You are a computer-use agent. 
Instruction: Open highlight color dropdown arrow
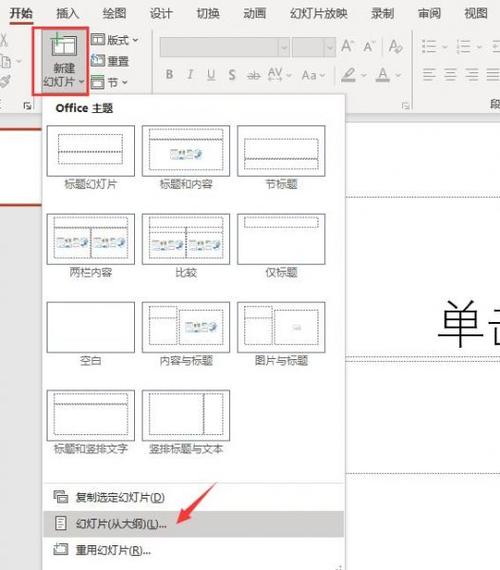[x=364, y=75]
